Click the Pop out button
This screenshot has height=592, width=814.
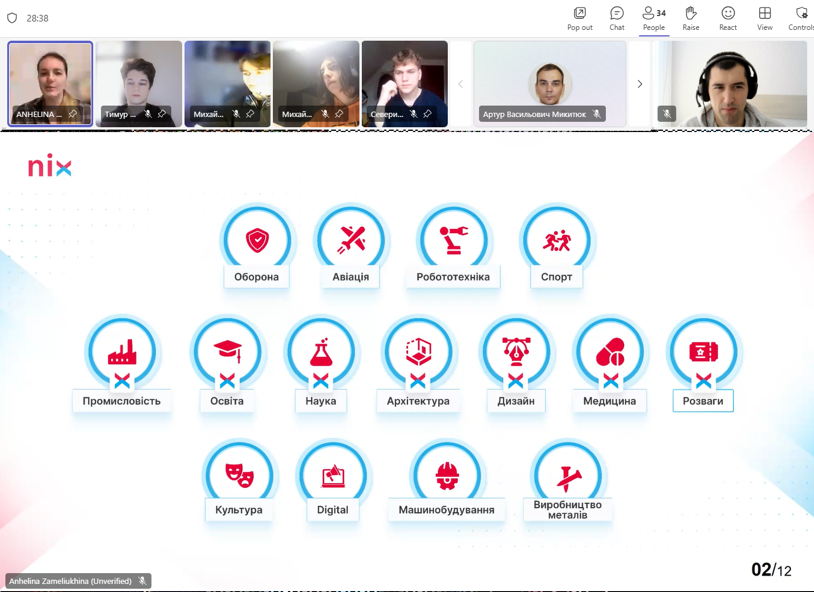[579, 17]
